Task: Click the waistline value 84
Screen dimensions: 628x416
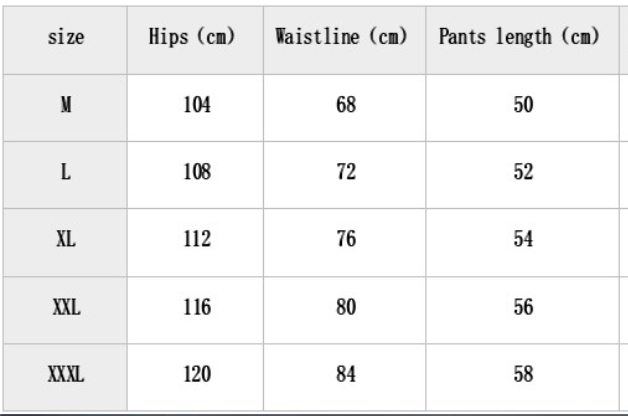Action: point(343,375)
